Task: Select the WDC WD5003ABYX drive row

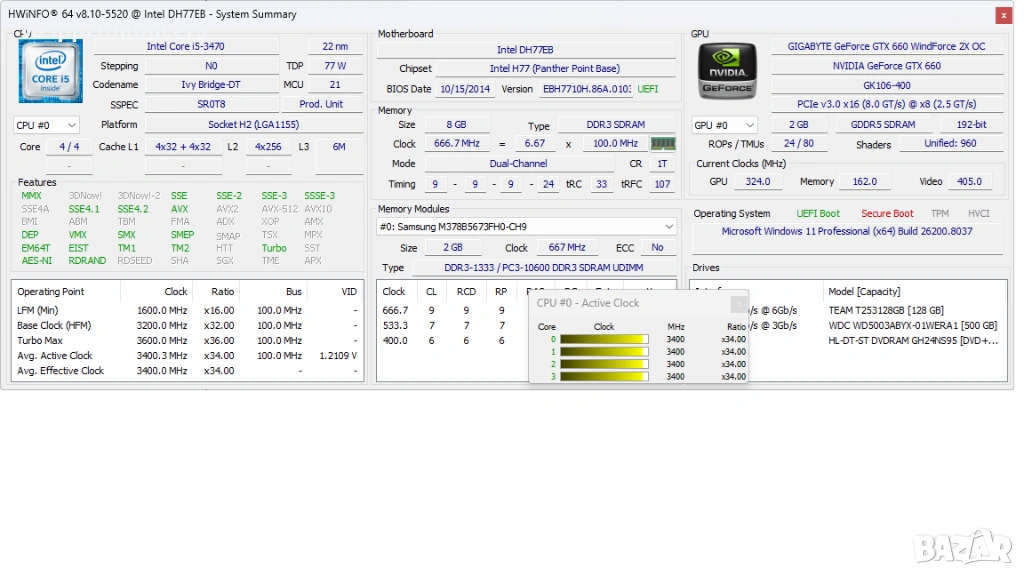Action: pos(912,326)
